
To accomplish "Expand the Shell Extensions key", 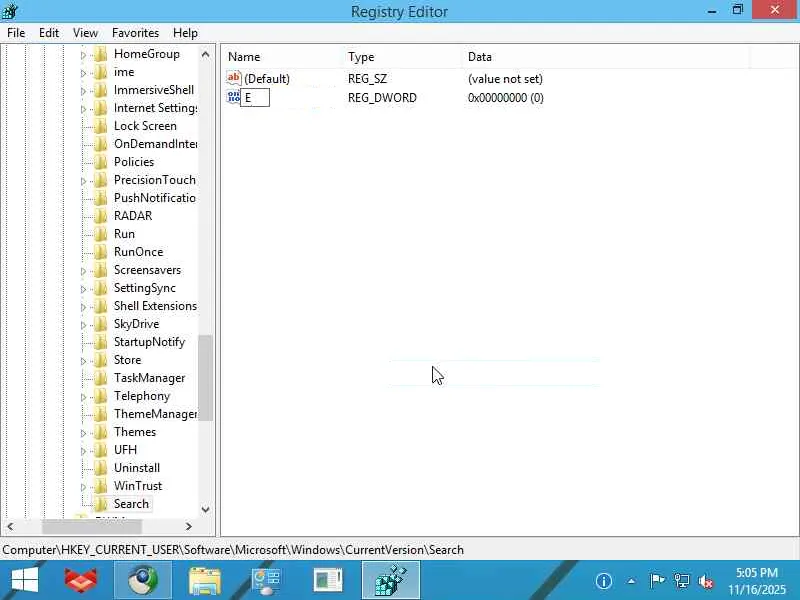I will point(83,307).
